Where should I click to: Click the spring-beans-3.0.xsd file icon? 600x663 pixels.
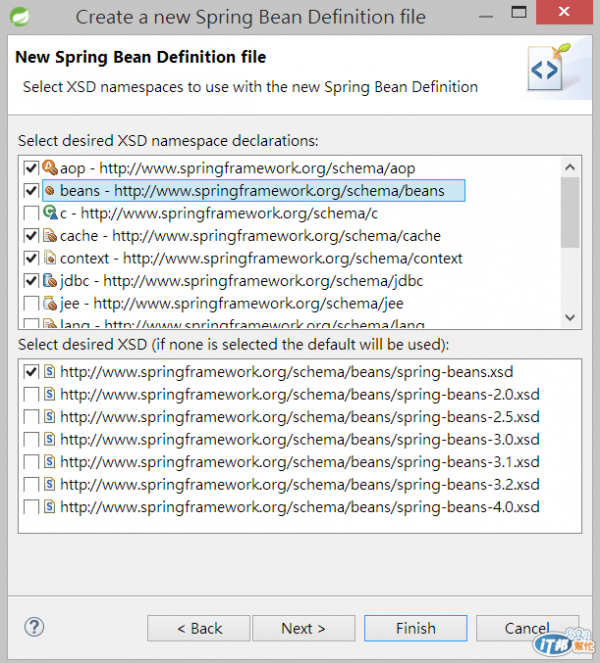(50, 439)
